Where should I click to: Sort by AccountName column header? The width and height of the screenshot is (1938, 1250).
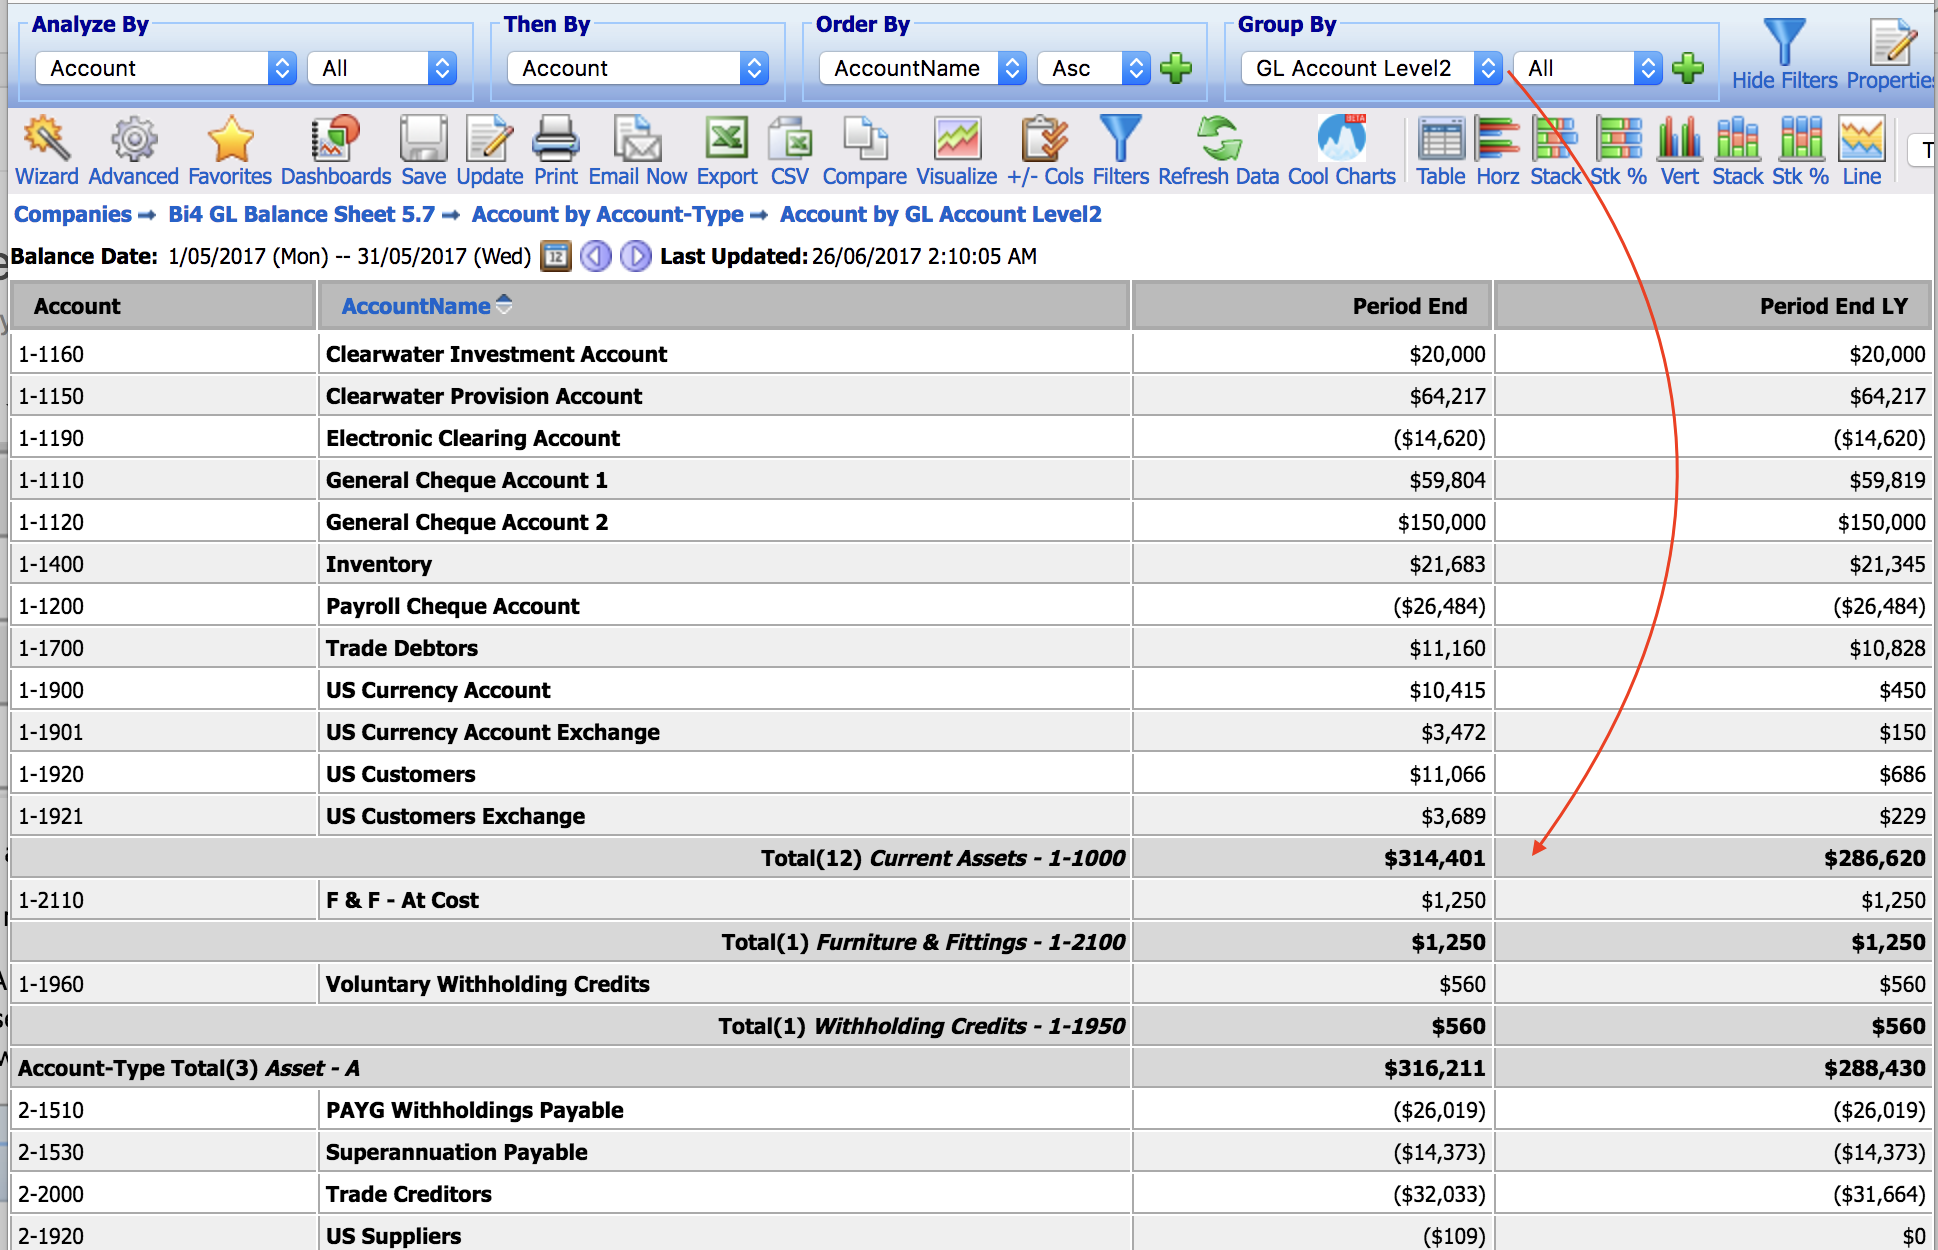tap(416, 306)
